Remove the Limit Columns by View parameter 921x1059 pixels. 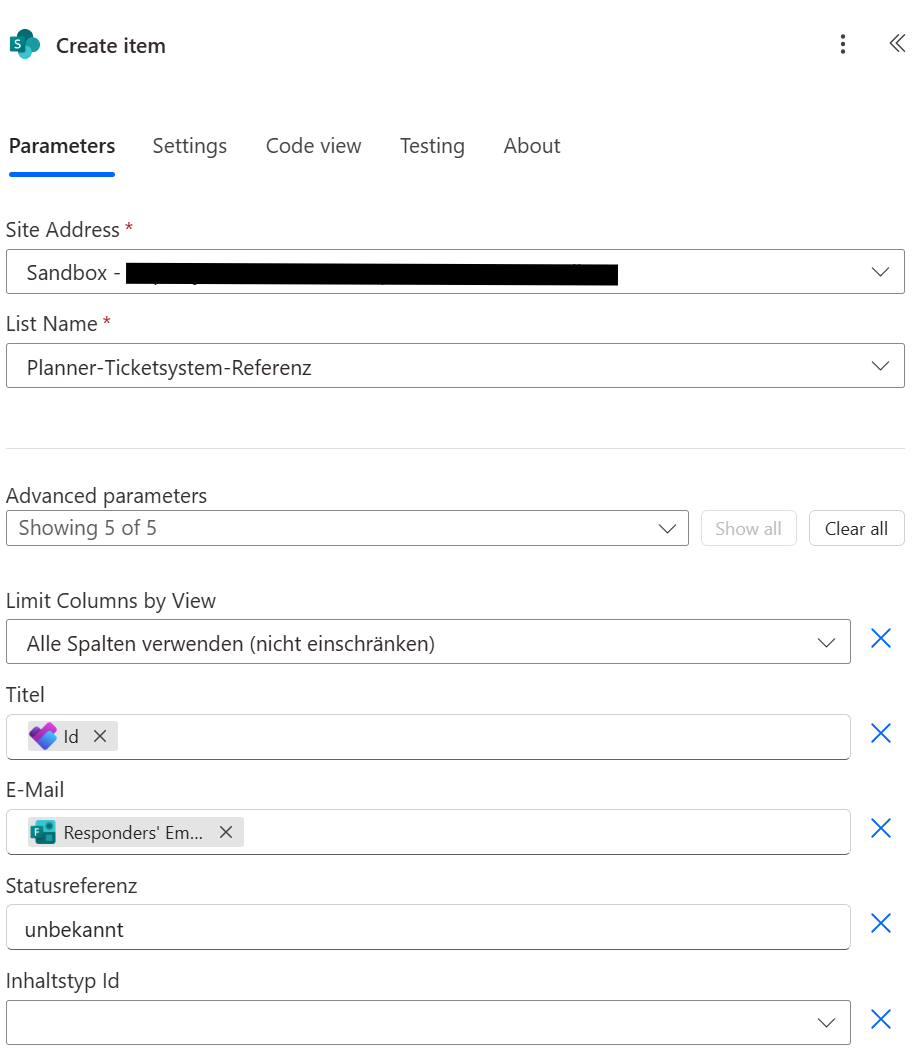coord(880,639)
